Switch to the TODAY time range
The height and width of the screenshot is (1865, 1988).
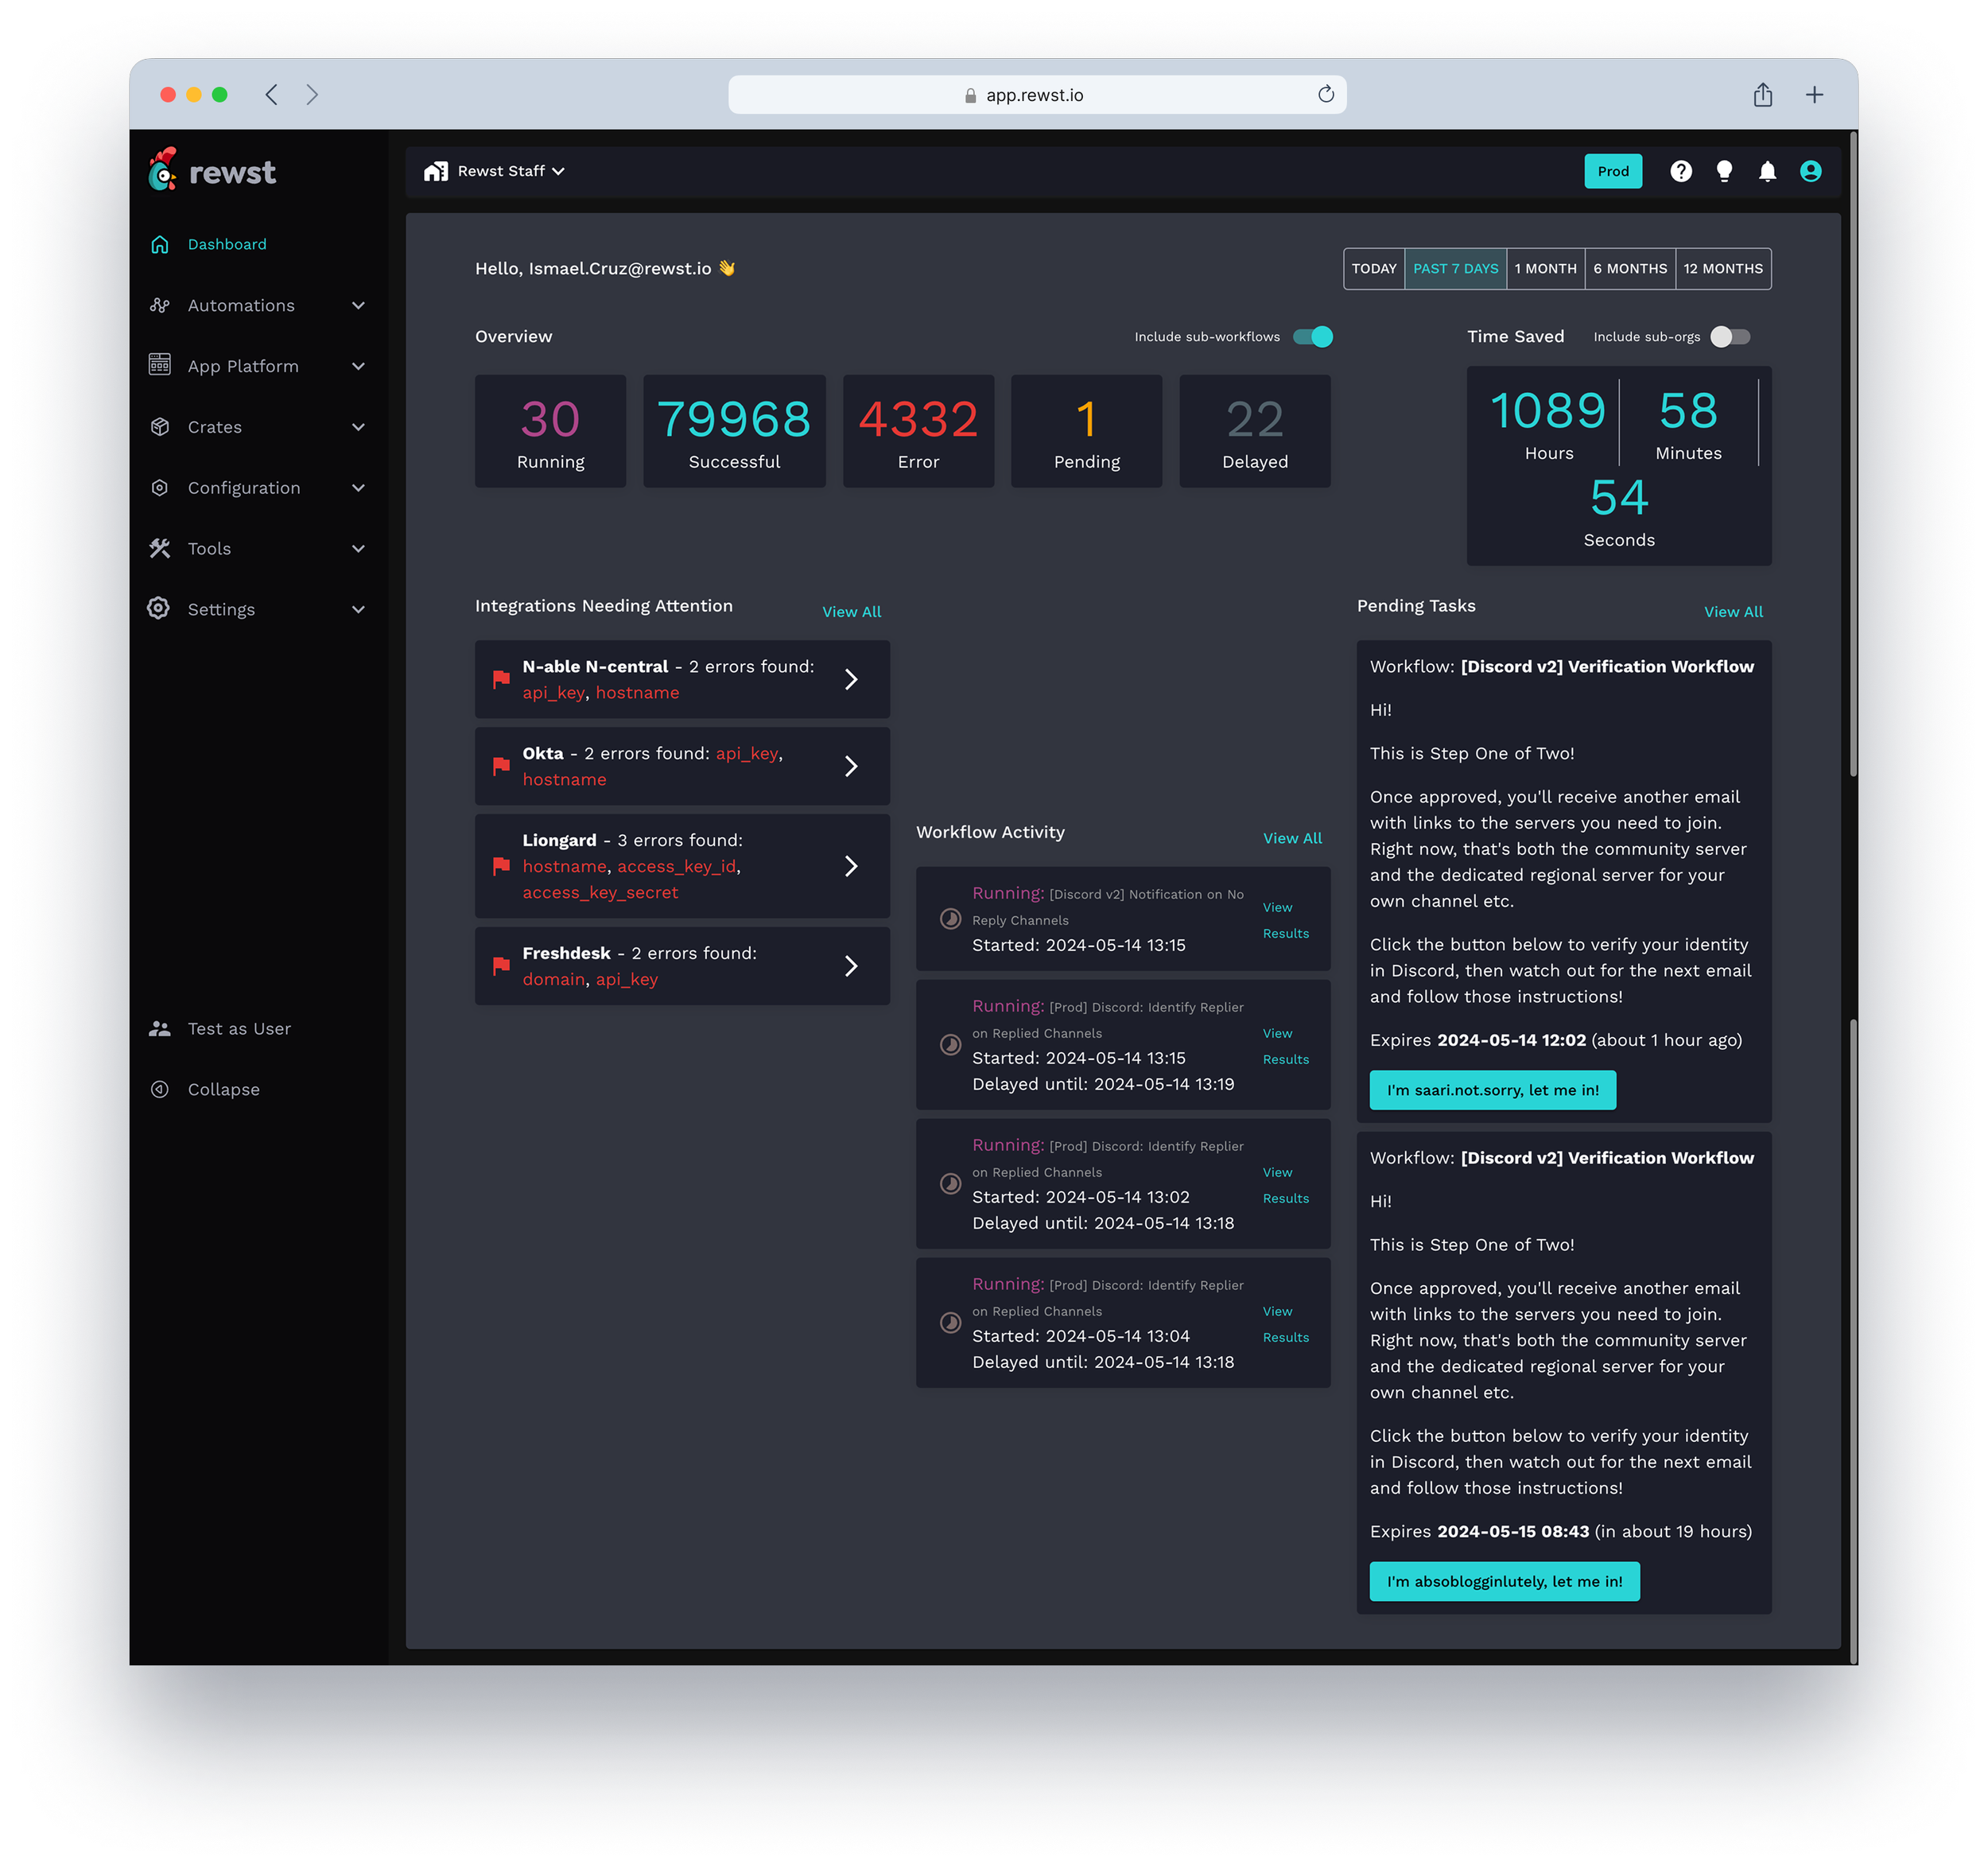click(x=1373, y=268)
